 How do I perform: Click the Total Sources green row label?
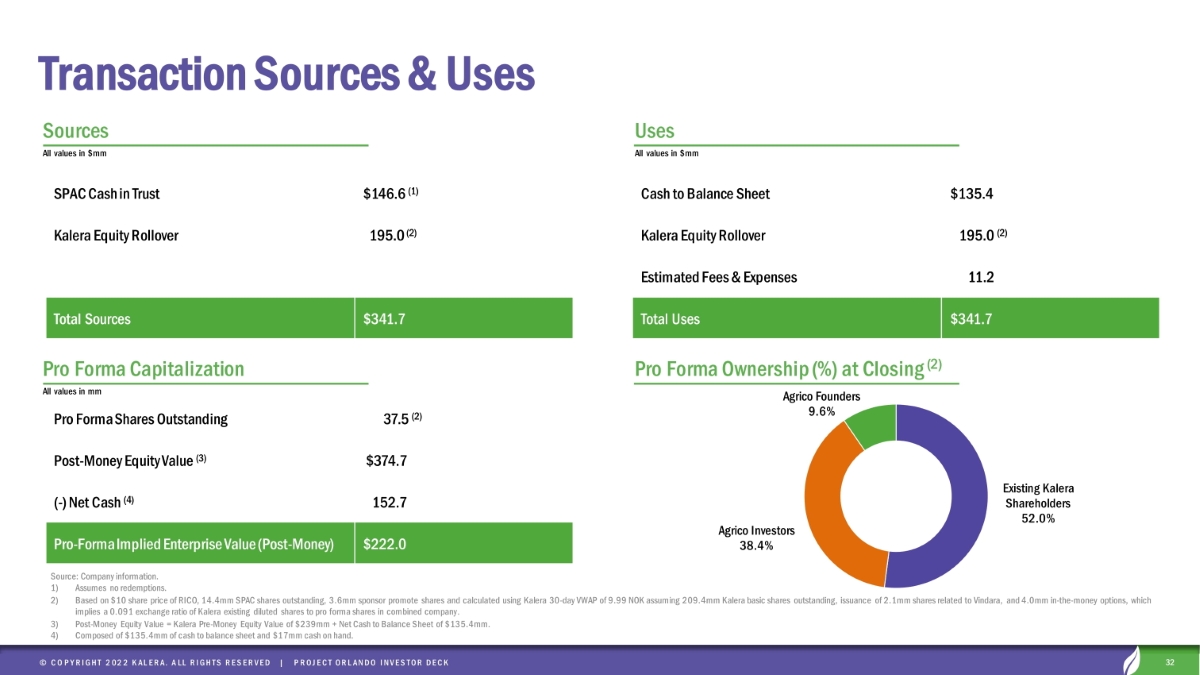tap(91, 320)
